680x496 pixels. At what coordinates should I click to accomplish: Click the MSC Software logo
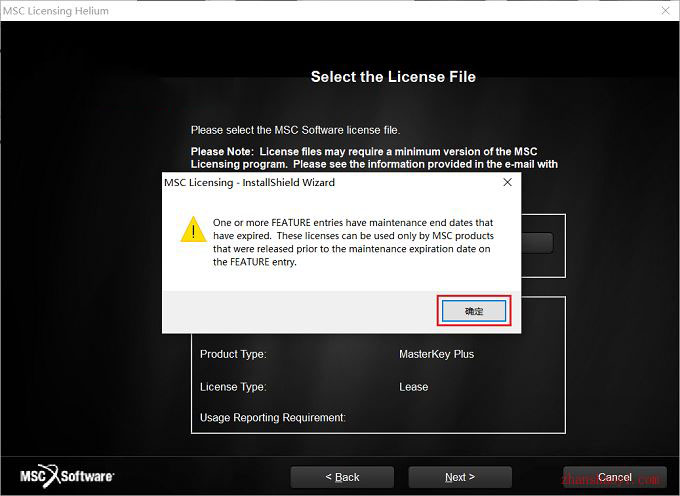coord(67,476)
